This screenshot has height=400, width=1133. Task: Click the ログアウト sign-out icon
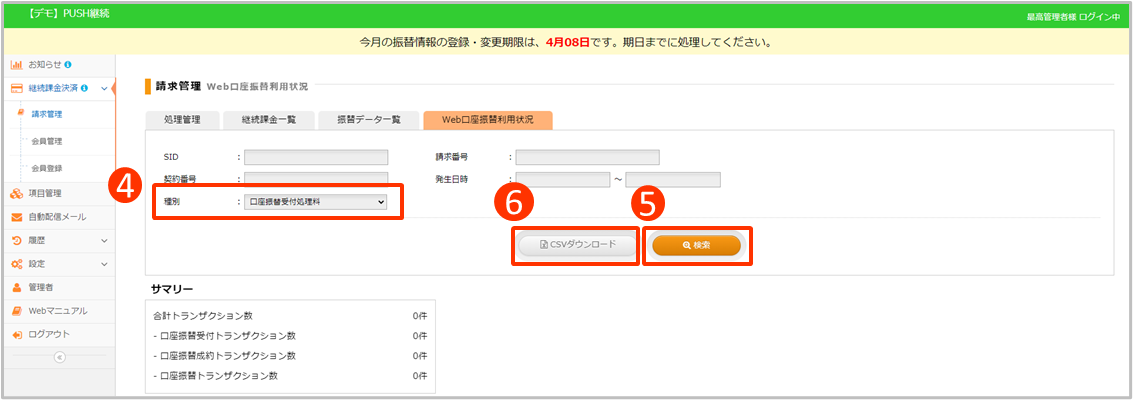point(17,334)
